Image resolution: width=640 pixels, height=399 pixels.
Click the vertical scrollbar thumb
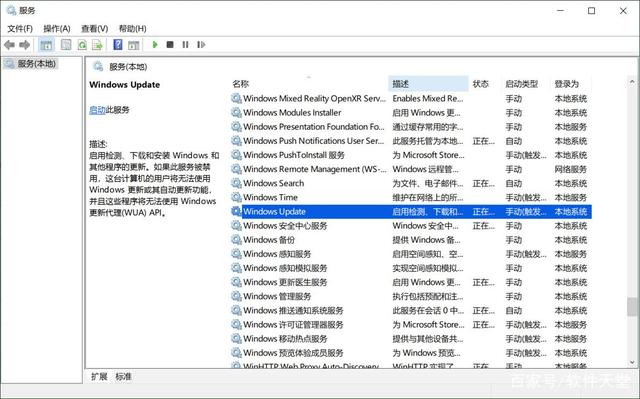point(632,306)
